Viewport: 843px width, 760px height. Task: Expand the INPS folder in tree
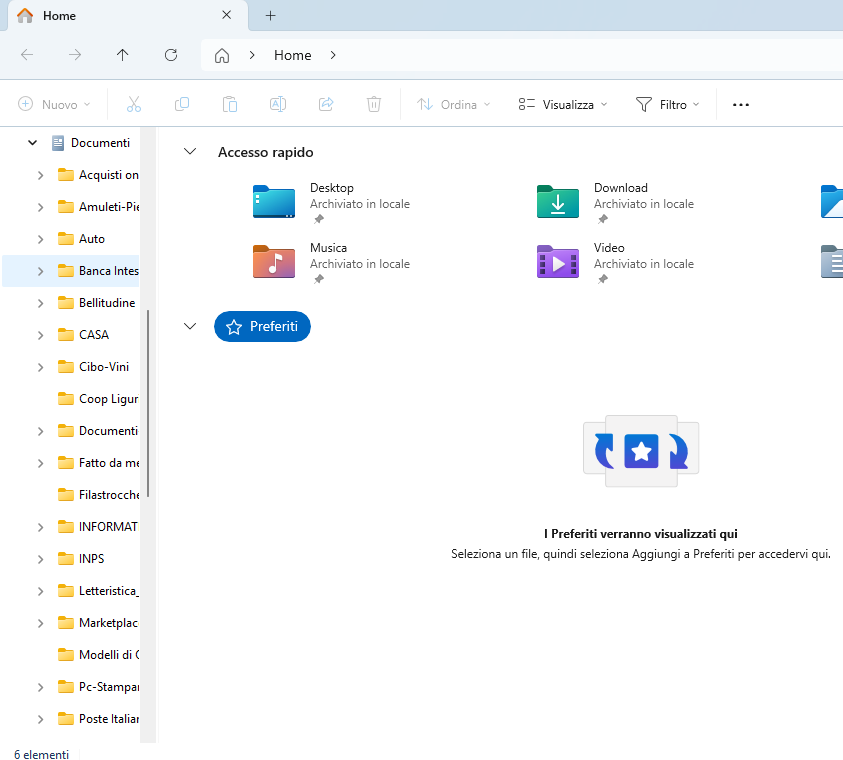tap(40, 560)
